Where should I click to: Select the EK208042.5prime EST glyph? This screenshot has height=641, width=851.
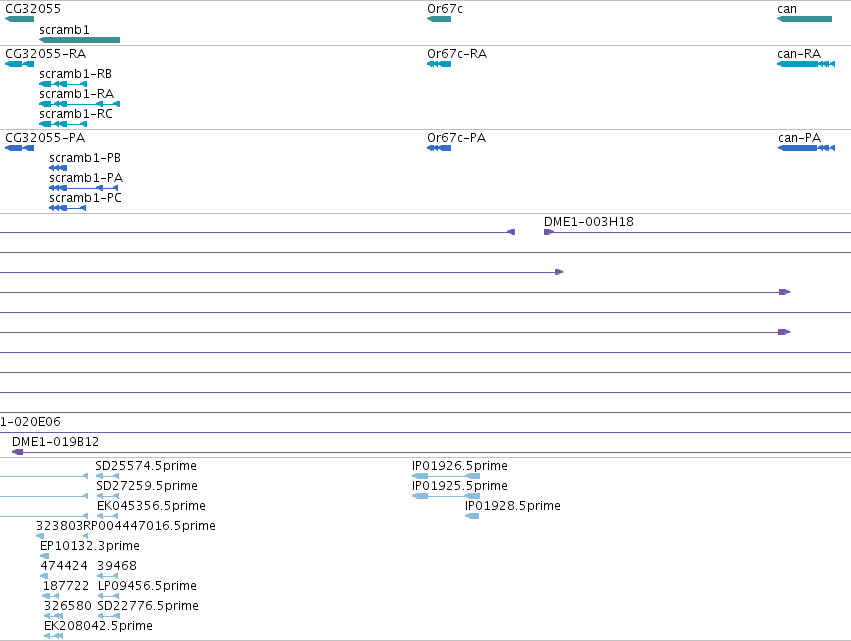(53, 636)
